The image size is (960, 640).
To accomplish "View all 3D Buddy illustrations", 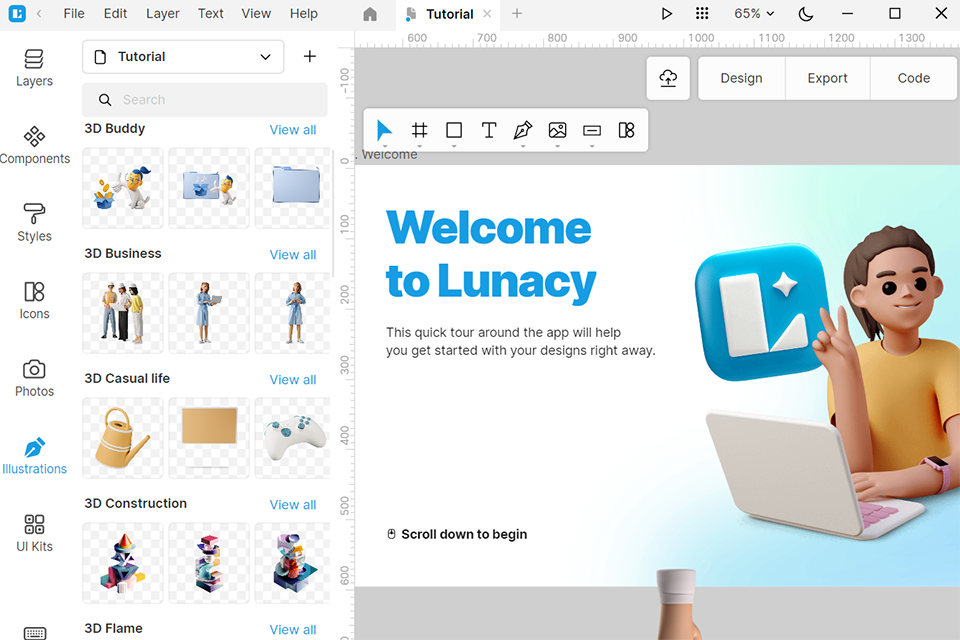I will 293,130.
